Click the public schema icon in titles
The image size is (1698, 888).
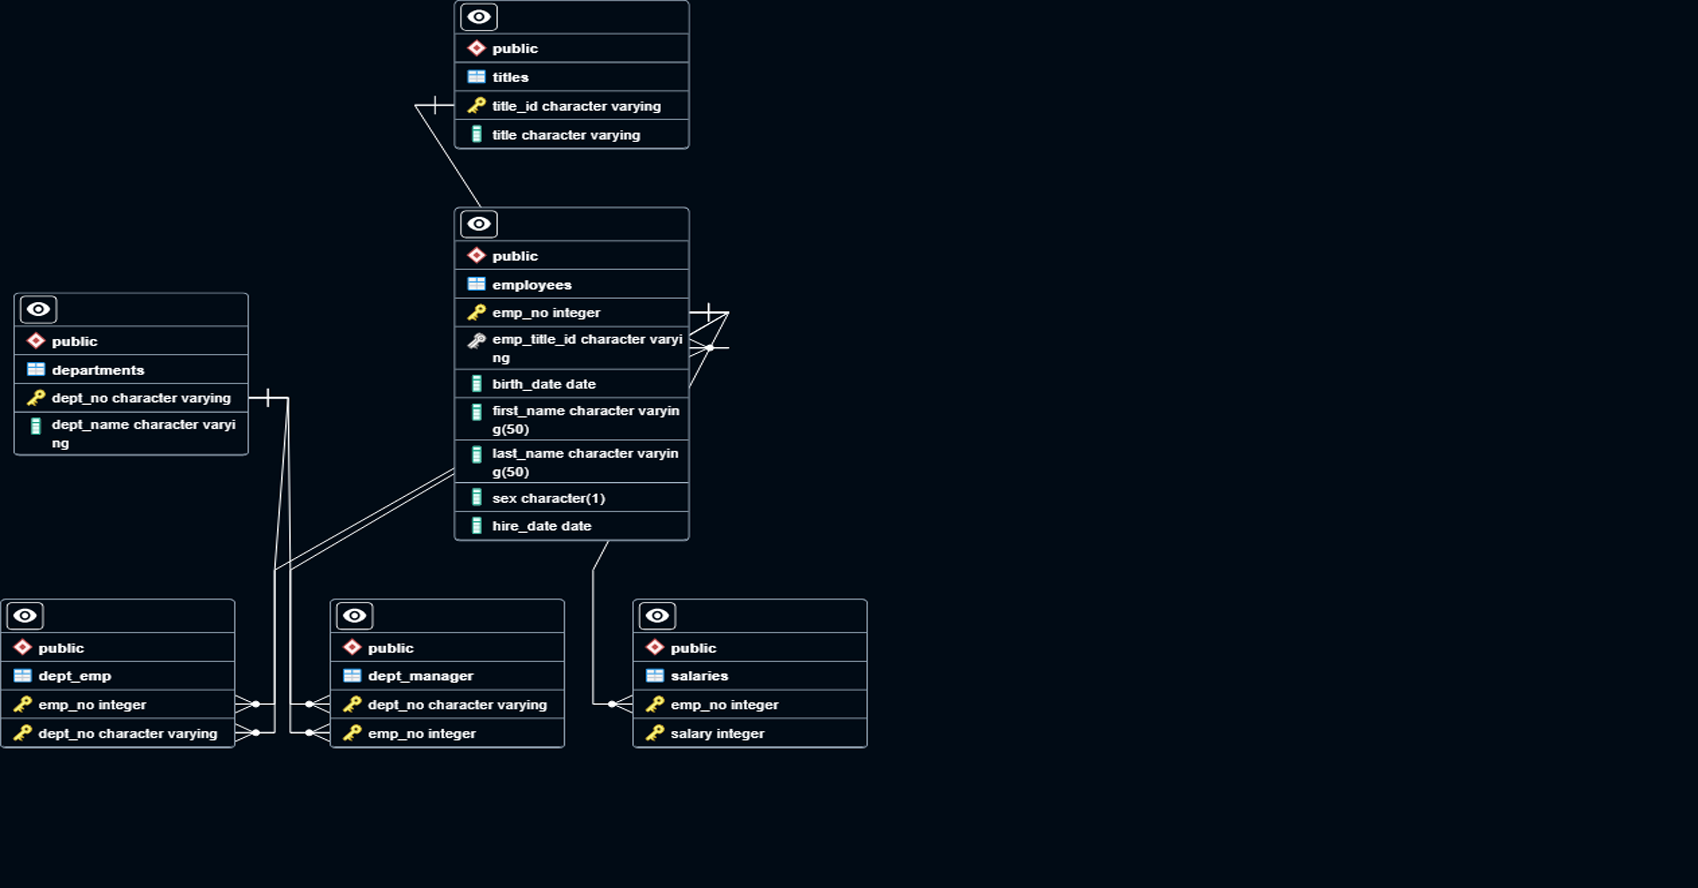point(477,49)
